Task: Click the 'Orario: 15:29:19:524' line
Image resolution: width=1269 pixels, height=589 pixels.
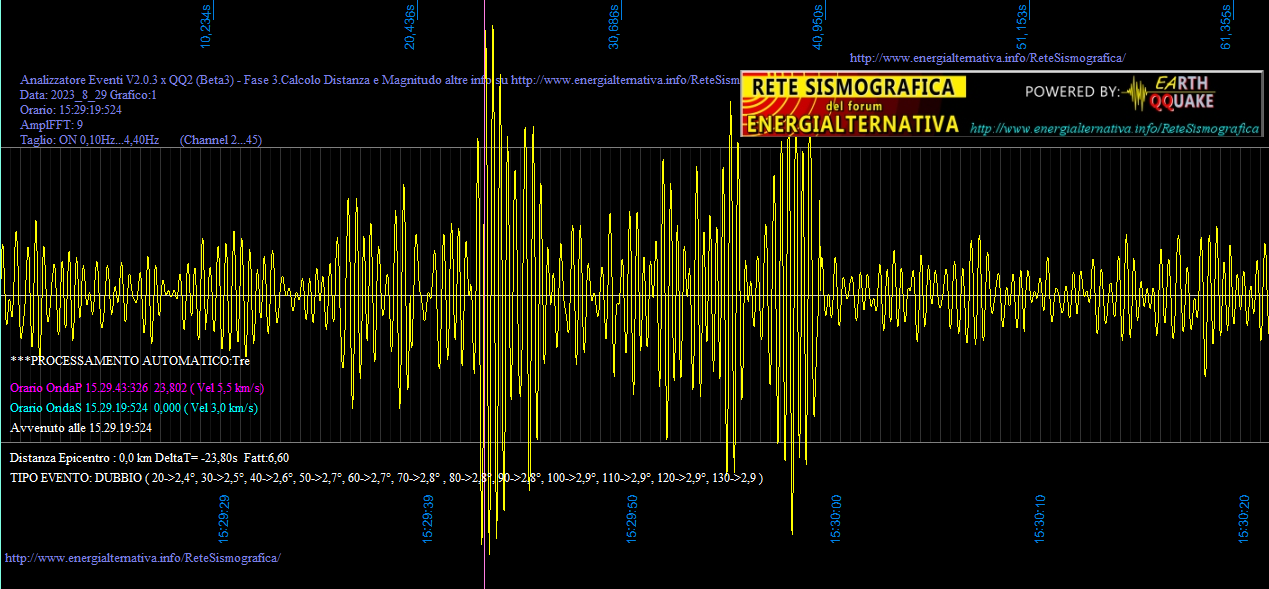Action: tap(71, 110)
